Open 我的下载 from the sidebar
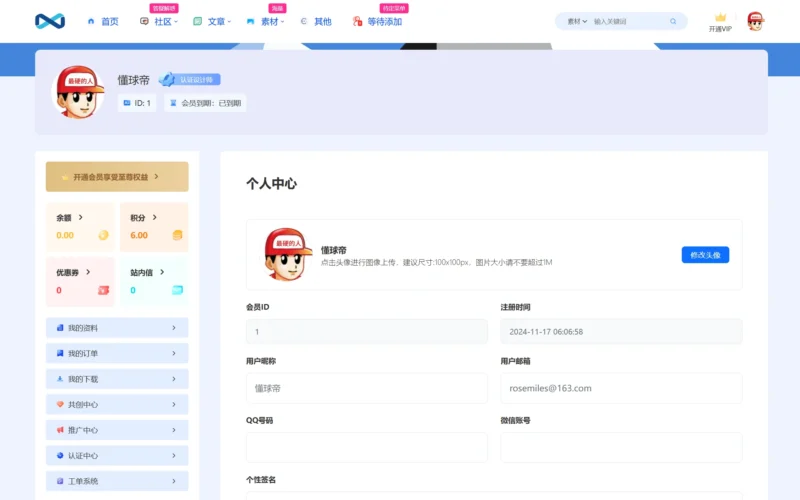The height and width of the screenshot is (500, 800). coord(117,379)
